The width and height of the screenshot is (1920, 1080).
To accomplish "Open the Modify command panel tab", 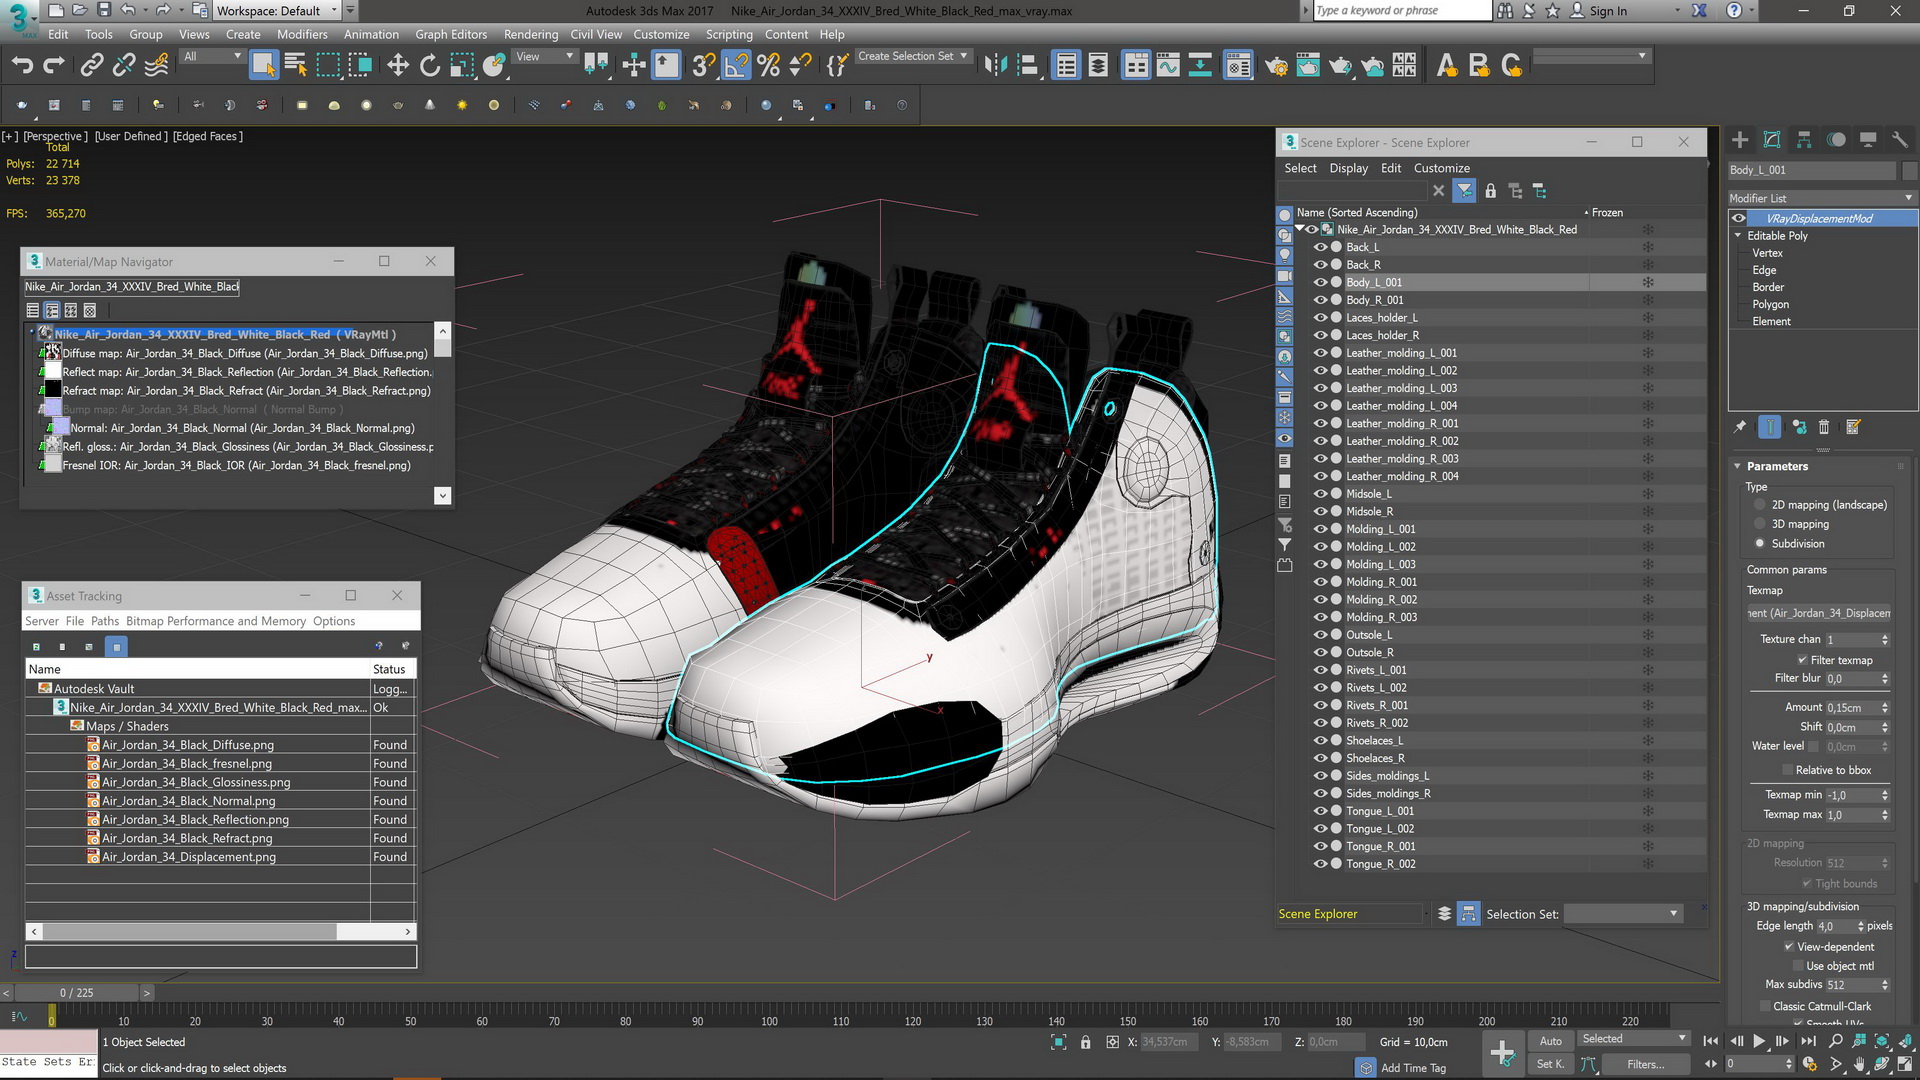I will pos(1772,140).
